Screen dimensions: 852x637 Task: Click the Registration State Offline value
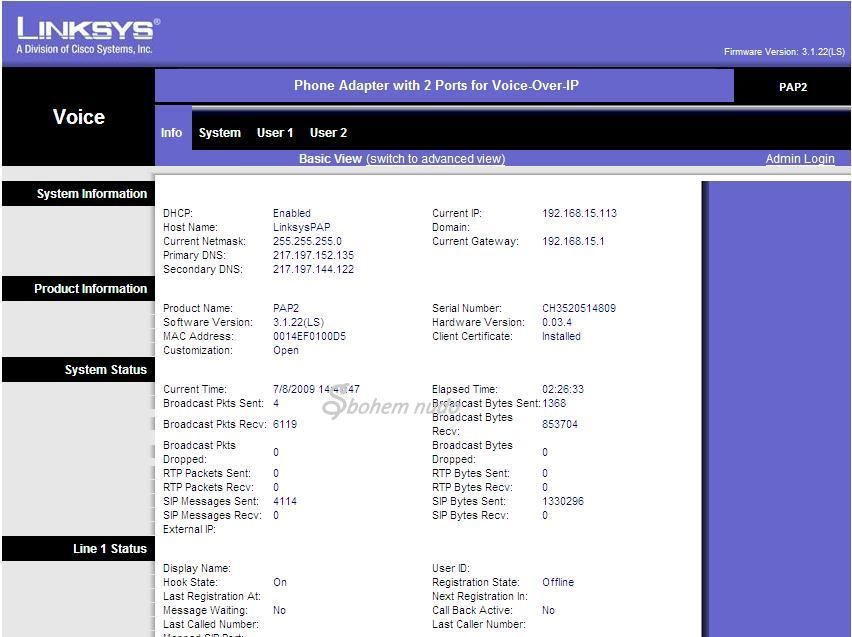click(x=557, y=582)
